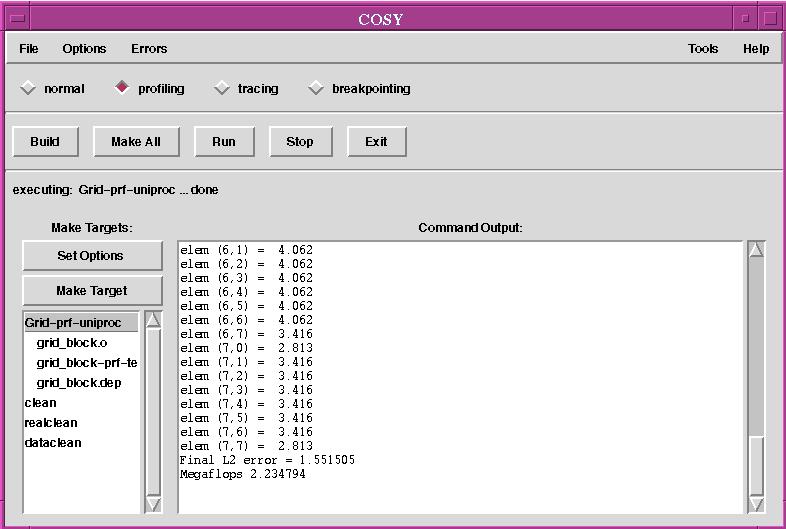Click the Build button
The width and height of the screenshot is (786, 529).
[x=45, y=141]
